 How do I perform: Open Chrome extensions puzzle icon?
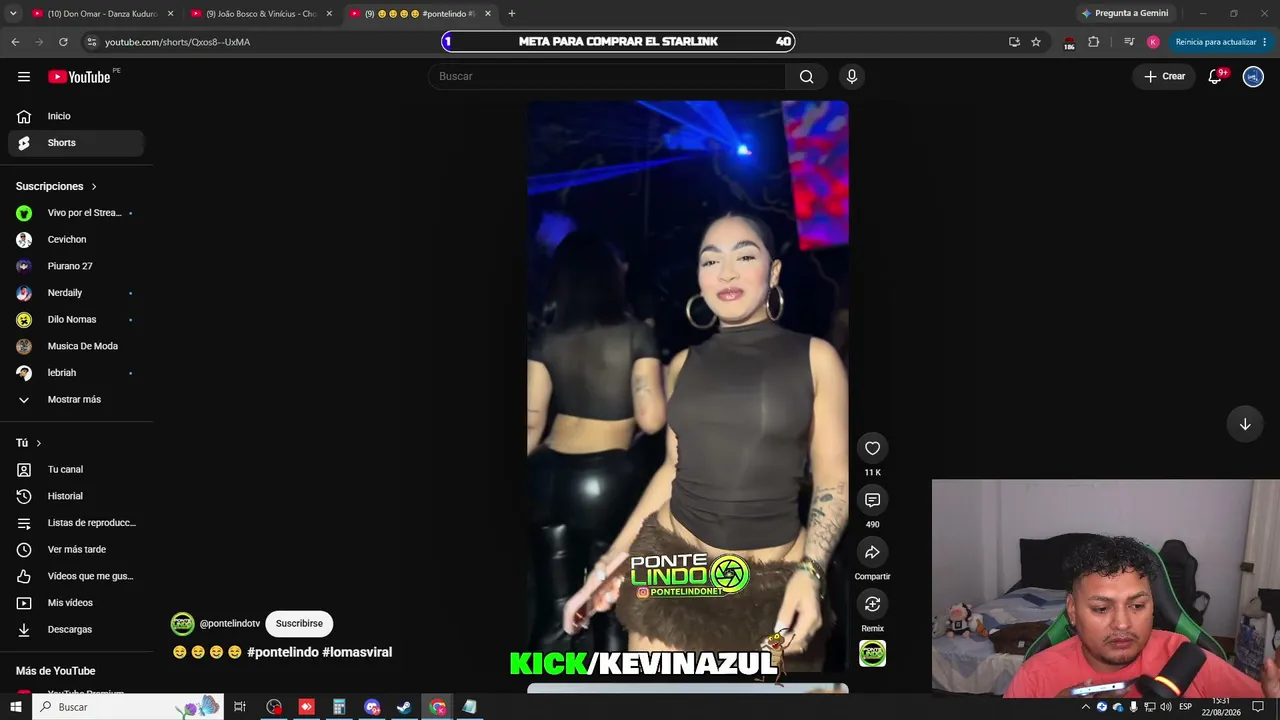click(x=1093, y=42)
